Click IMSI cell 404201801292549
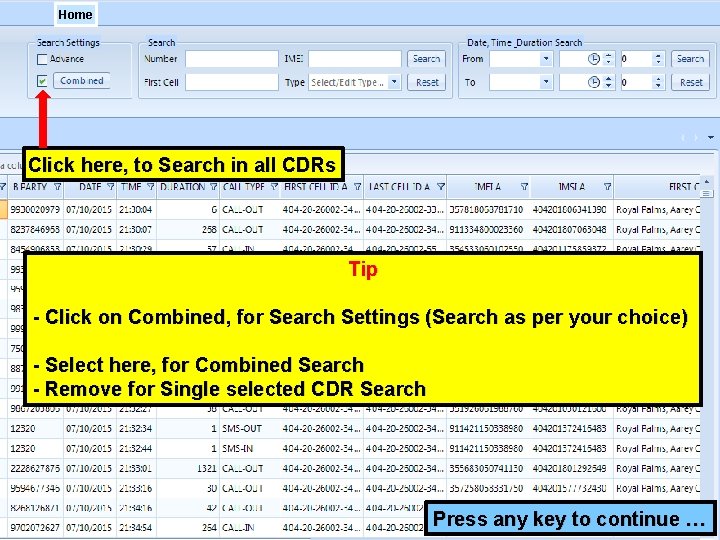The height and width of the screenshot is (540, 720). point(572,468)
